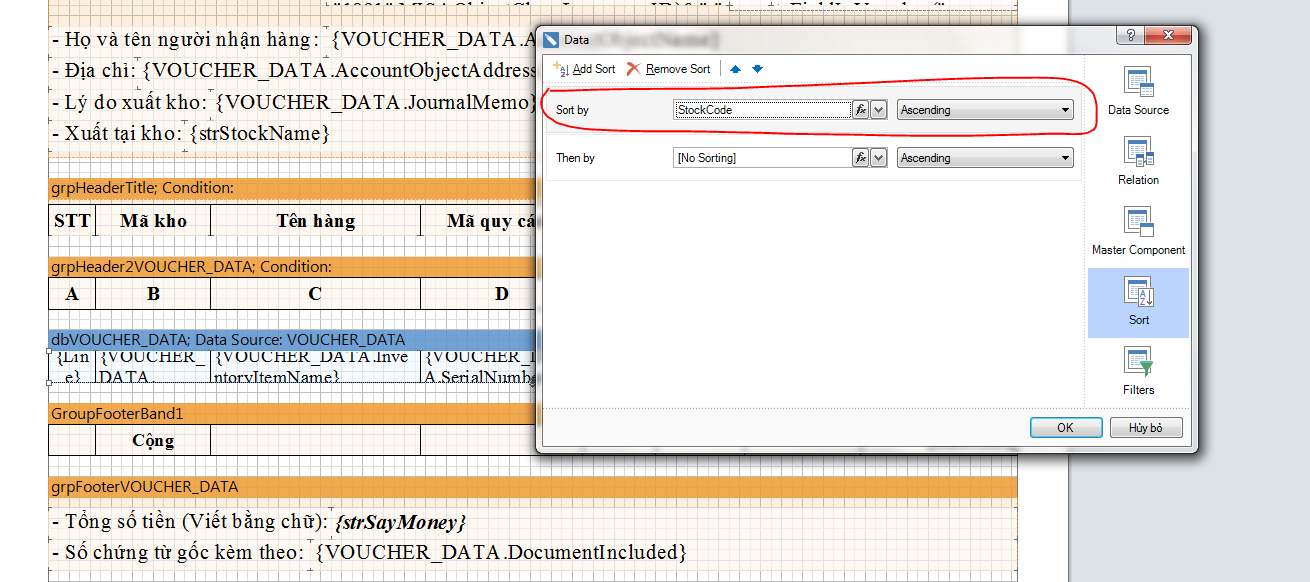The height and width of the screenshot is (582, 1310).
Task: Cancel with the Hủy bỏ button
Action: click(1146, 428)
